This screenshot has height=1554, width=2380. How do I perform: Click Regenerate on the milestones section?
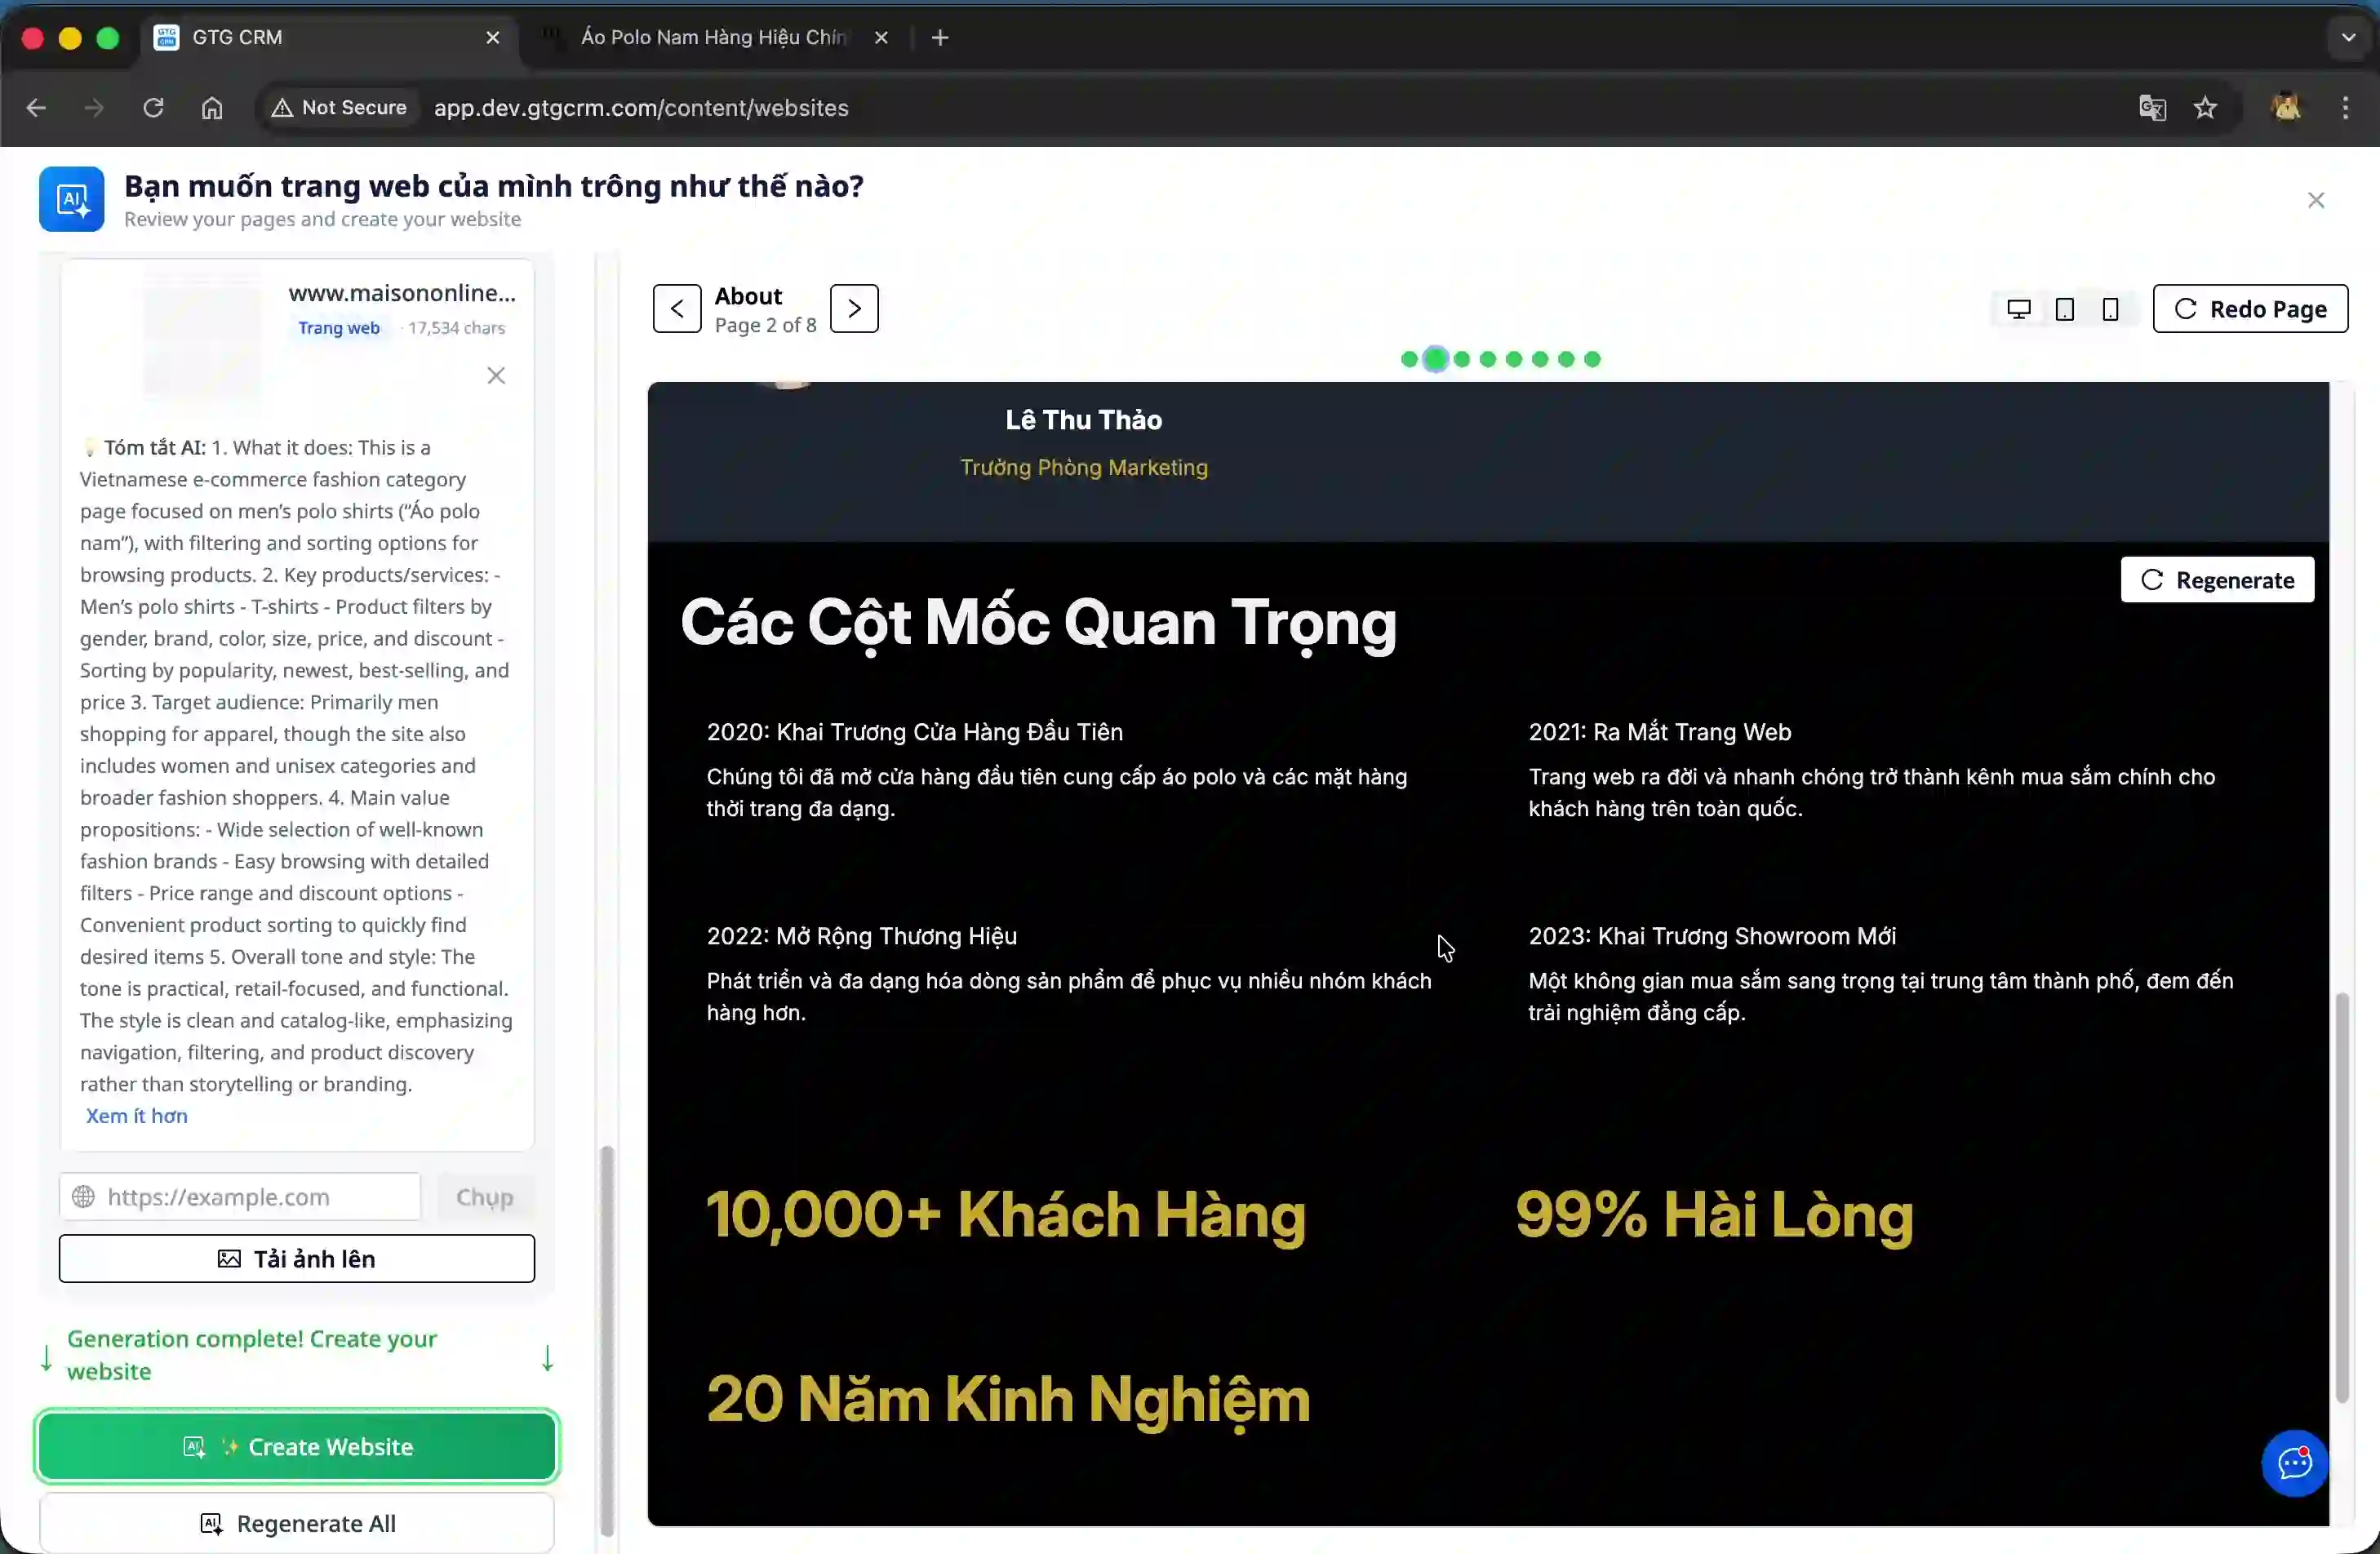point(2217,580)
